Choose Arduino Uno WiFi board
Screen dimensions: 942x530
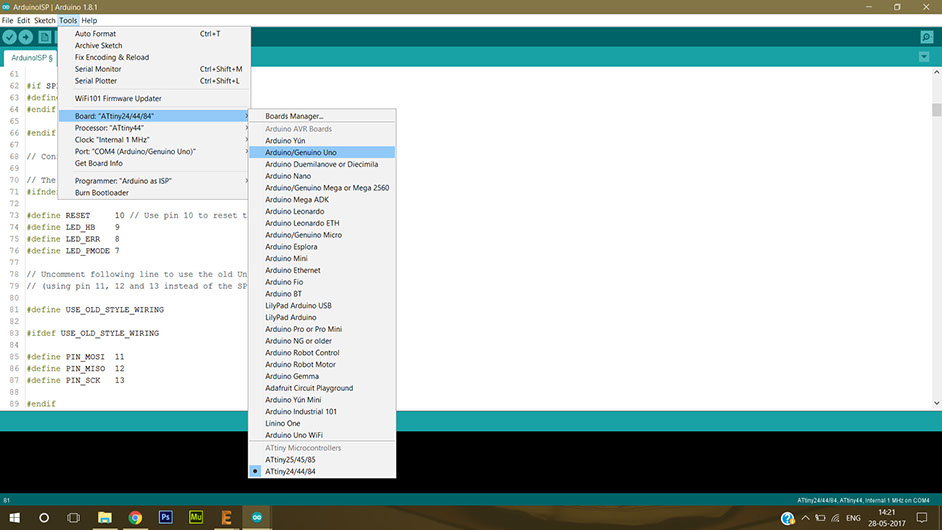coord(322,435)
